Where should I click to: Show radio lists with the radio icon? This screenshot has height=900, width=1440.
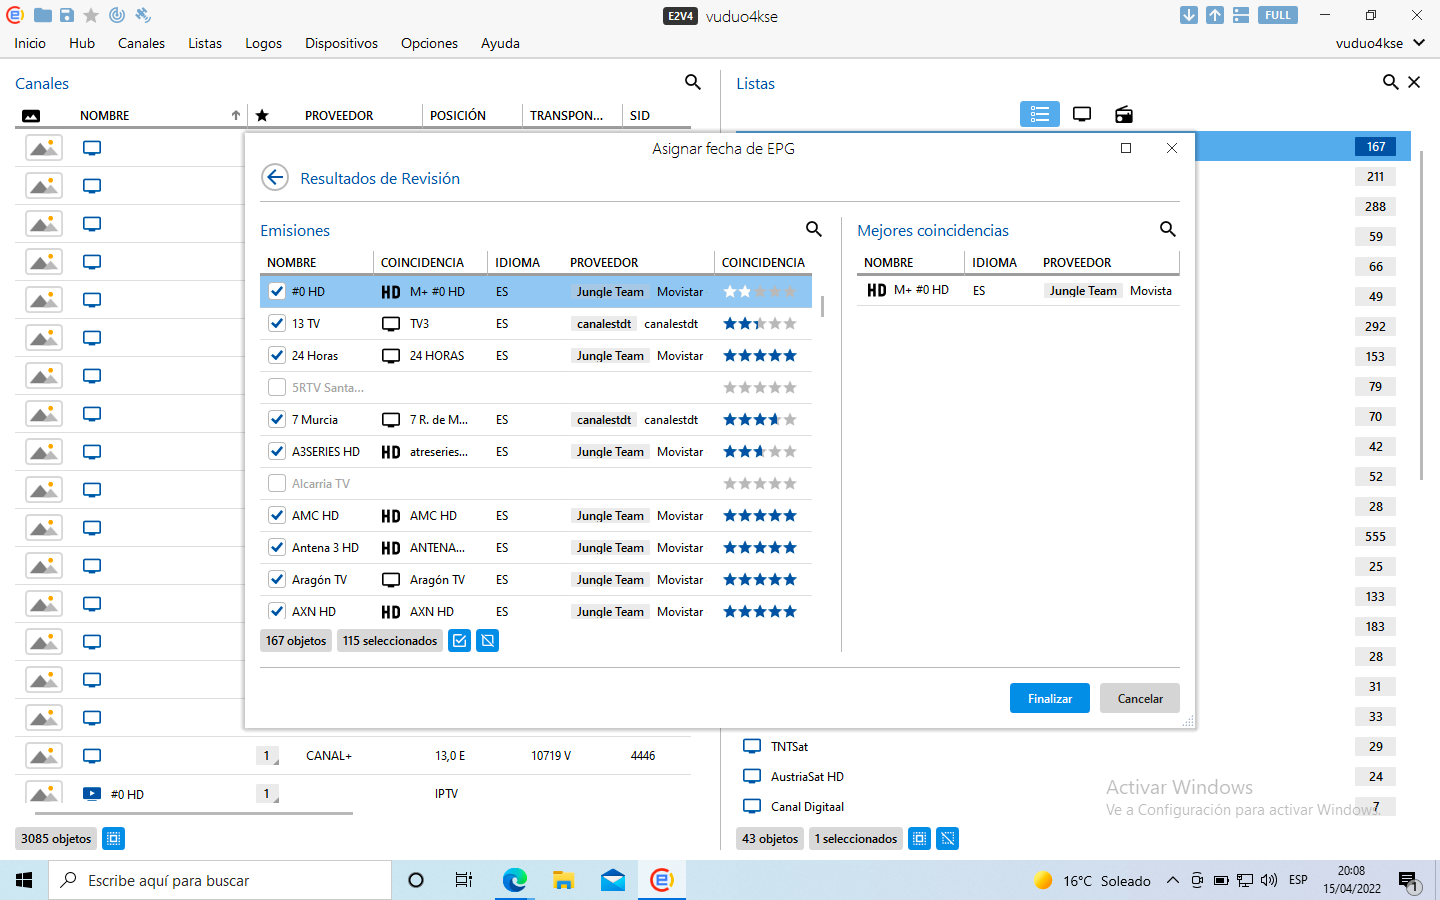coord(1124,115)
